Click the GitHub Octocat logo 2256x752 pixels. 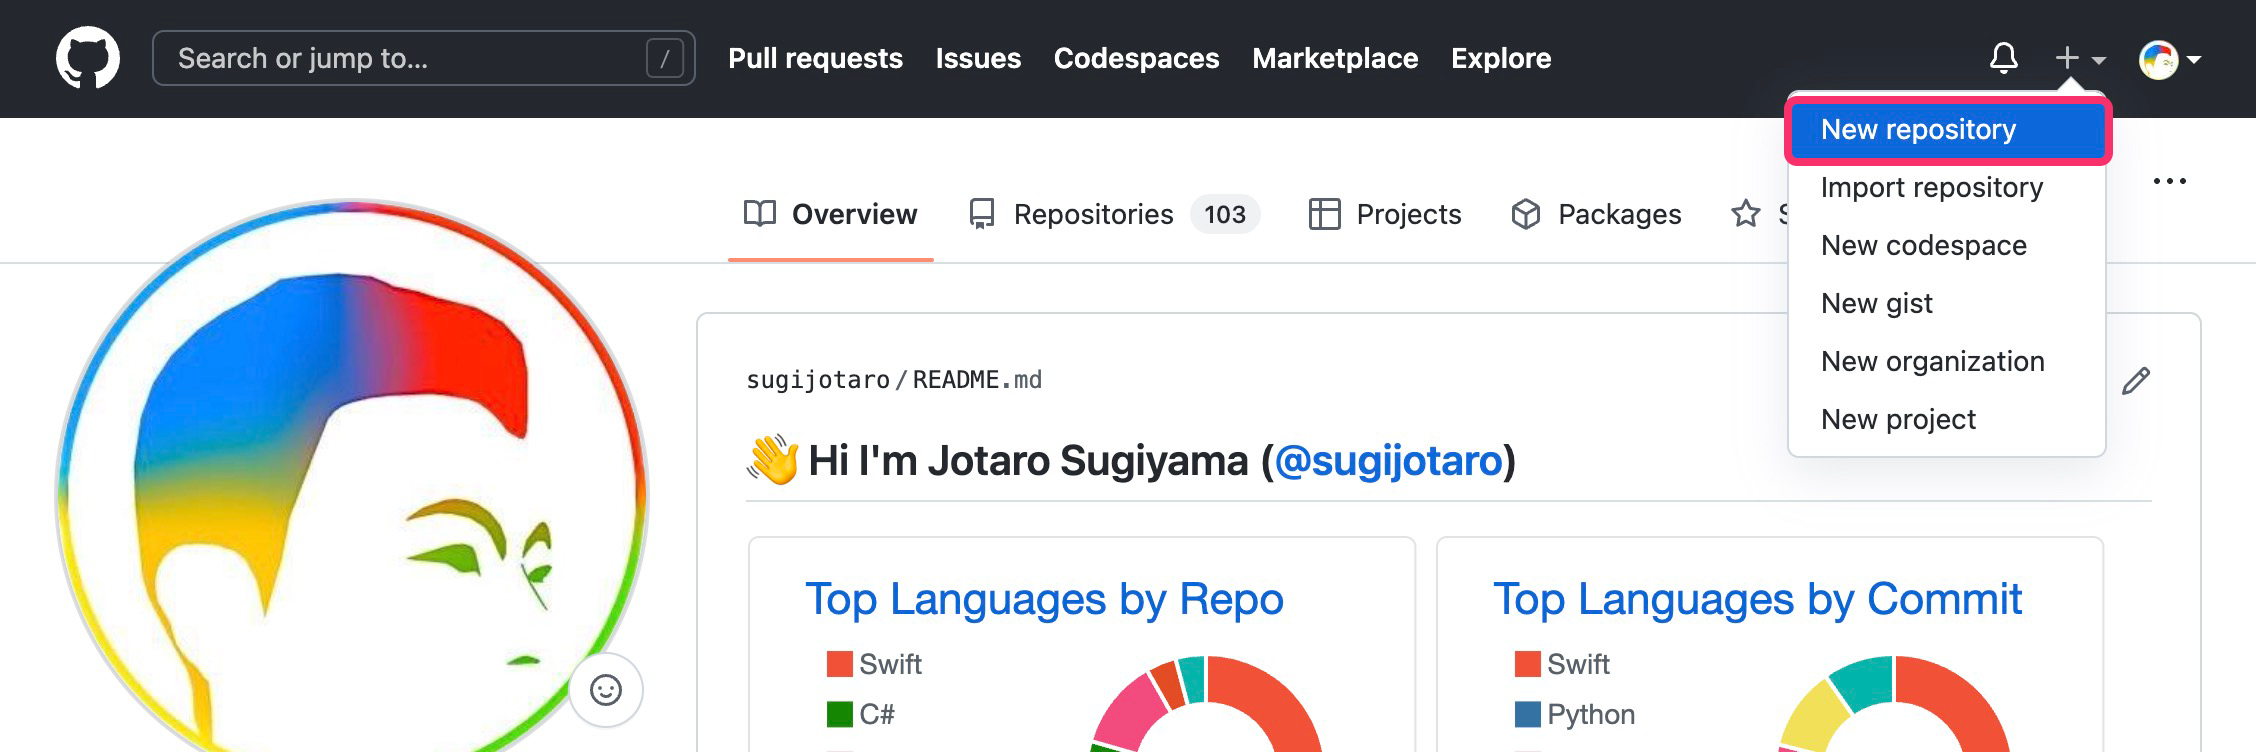point(88,58)
